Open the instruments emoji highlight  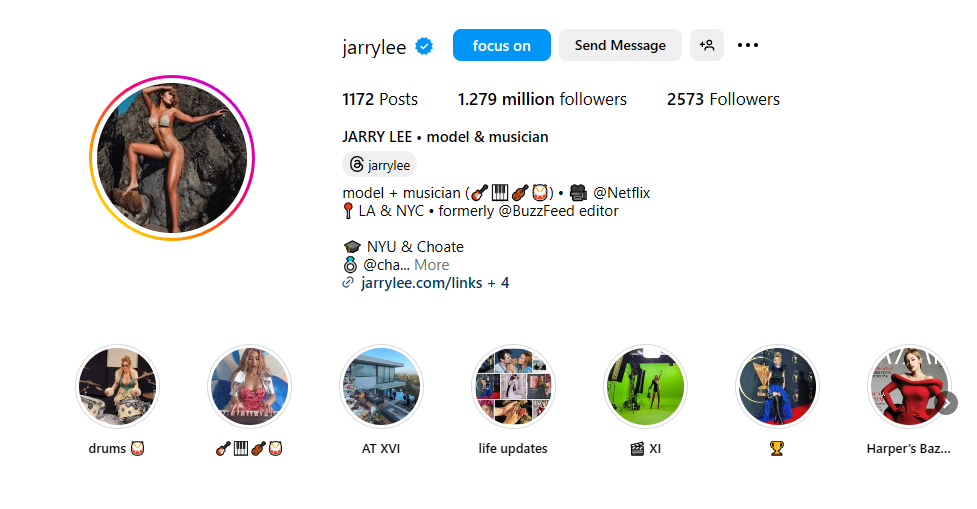point(249,386)
